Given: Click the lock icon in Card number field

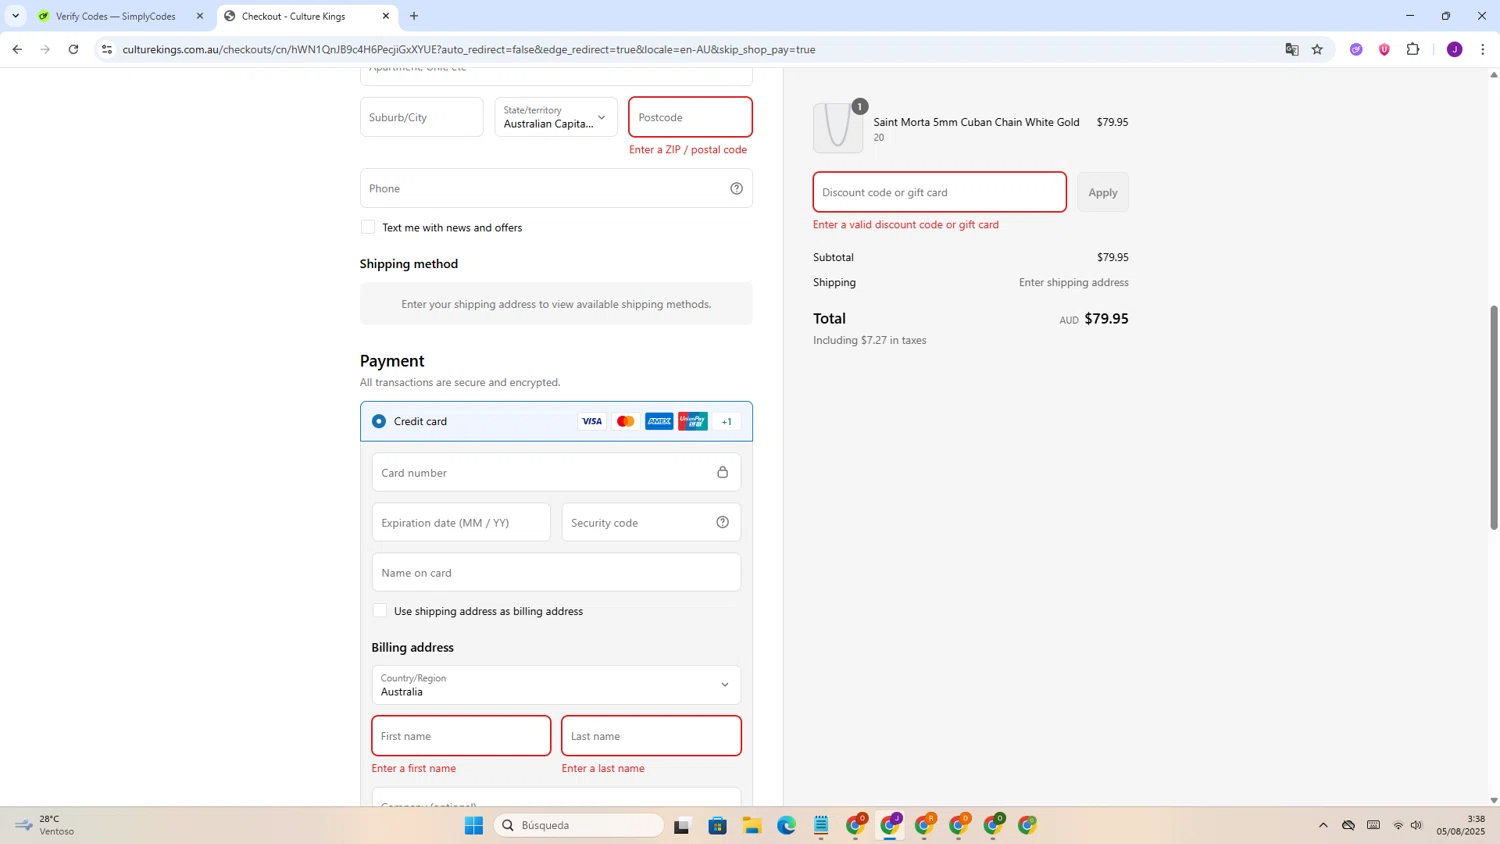Looking at the screenshot, I should (722, 472).
